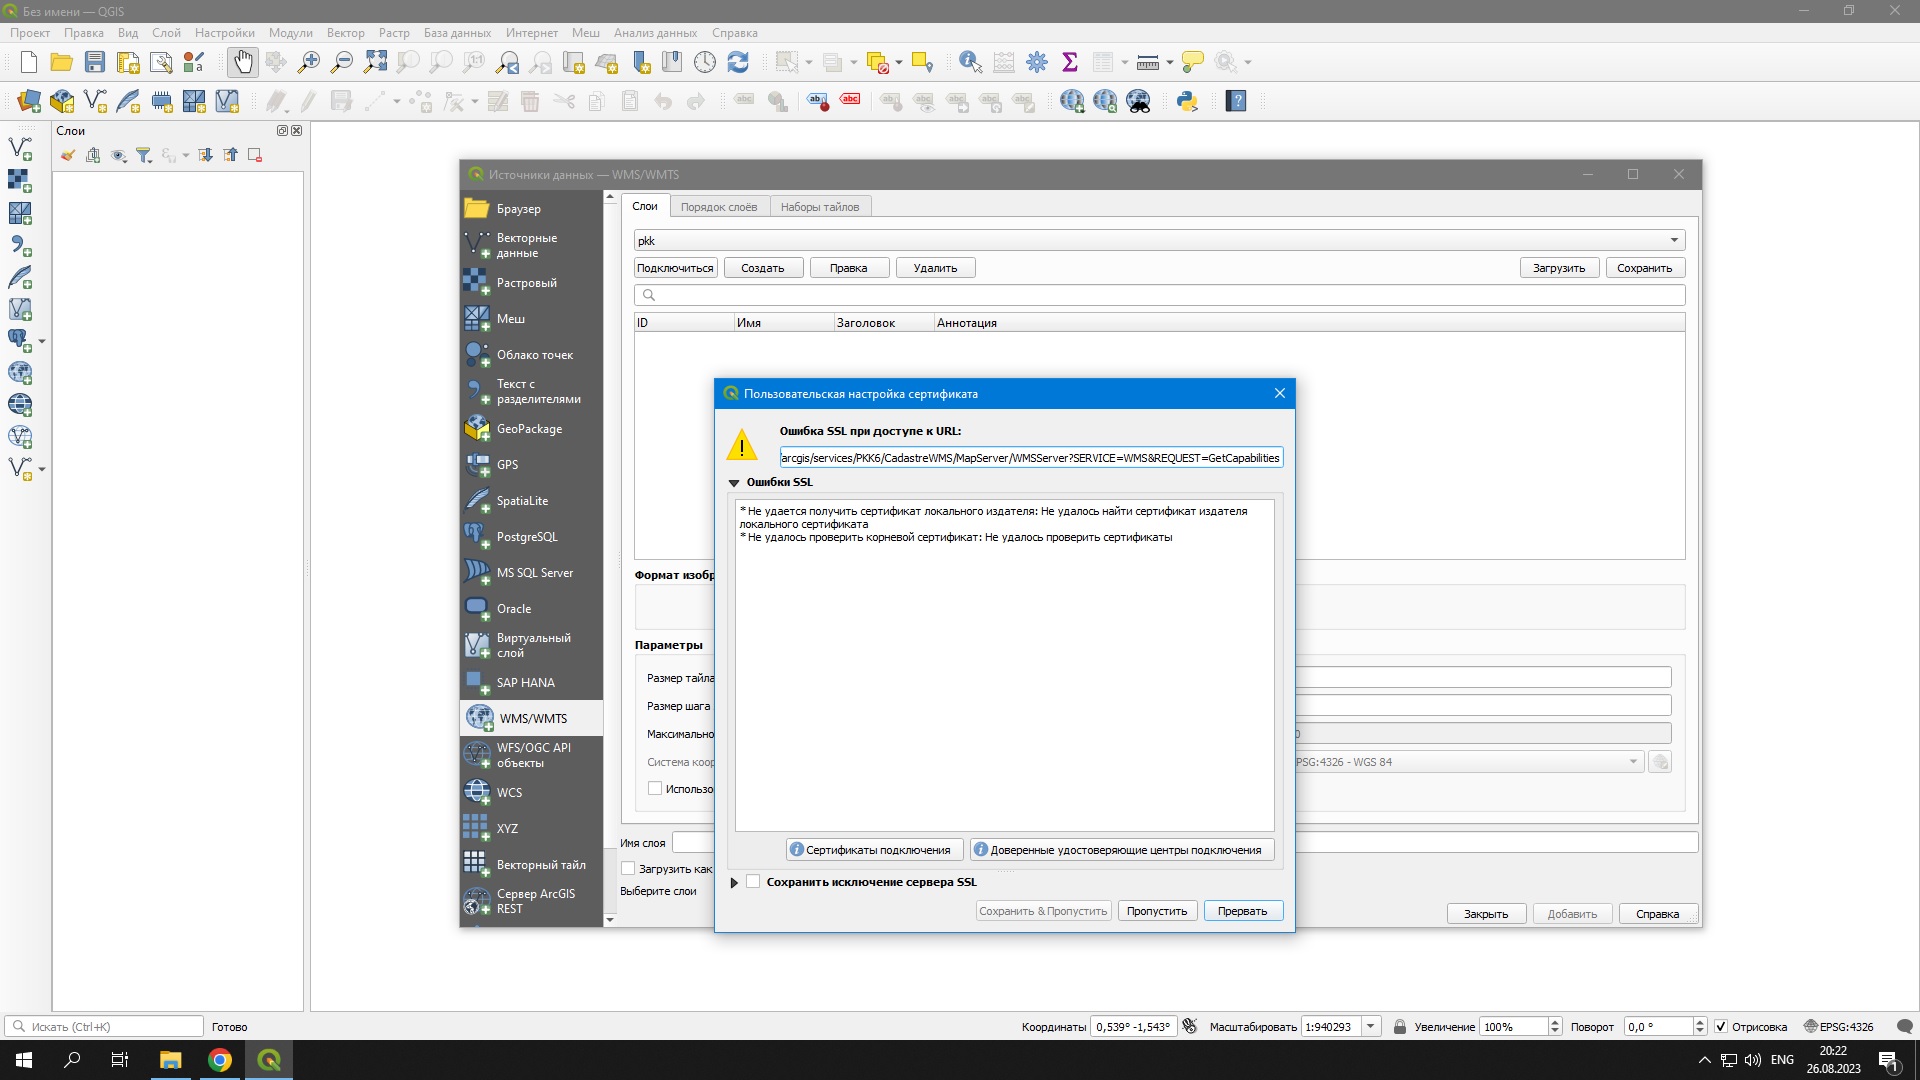The height and width of the screenshot is (1080, 1920).
Task: Switch to the Наборы тайлов tab
Action: click(x=820, y=207)
